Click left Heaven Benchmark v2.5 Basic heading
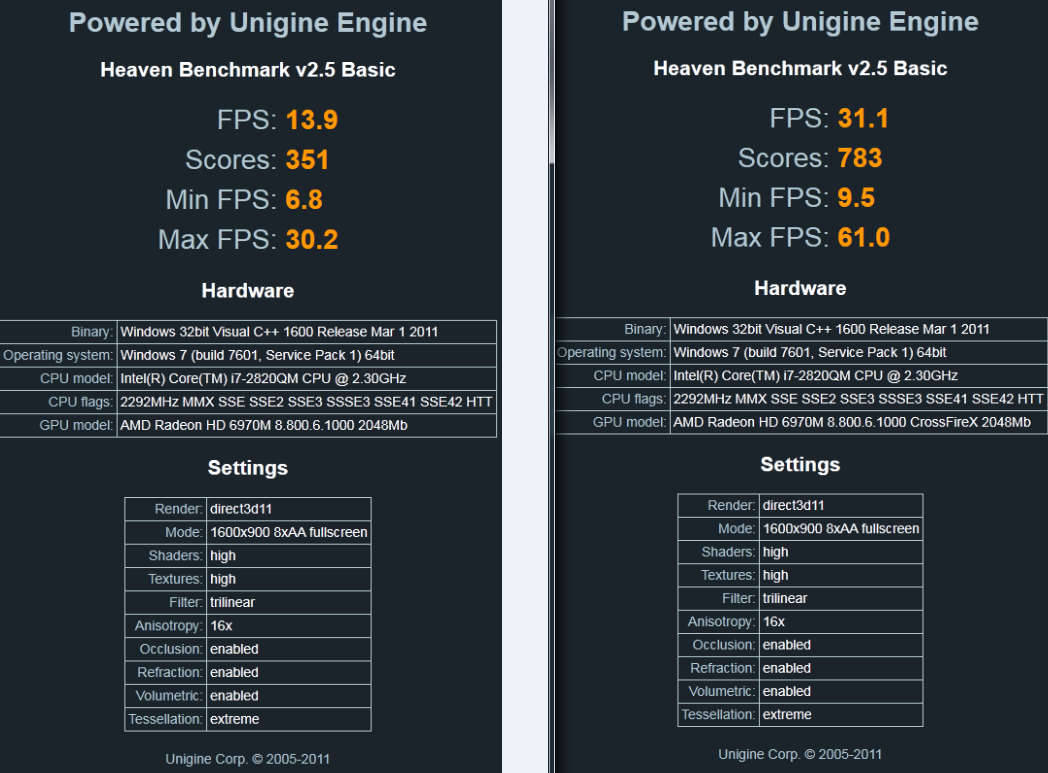This screenshot has height=773, width=1048. point(248,70)
